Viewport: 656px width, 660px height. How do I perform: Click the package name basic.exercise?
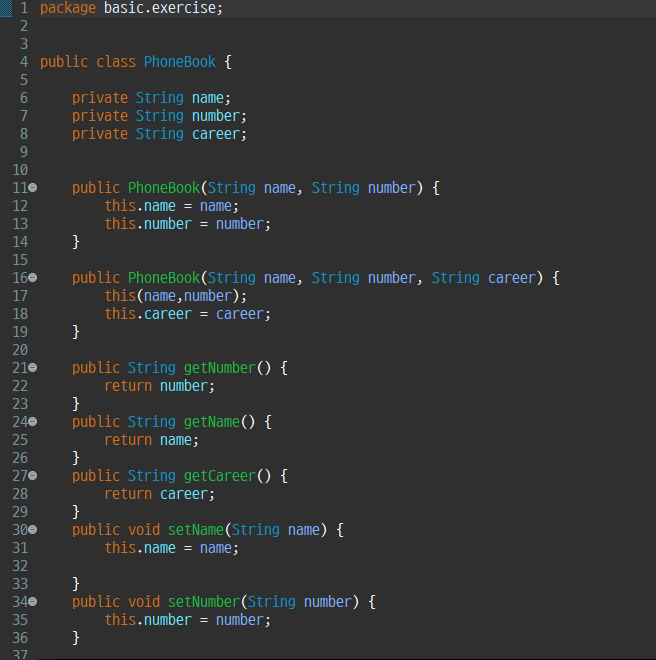[160, 8]
